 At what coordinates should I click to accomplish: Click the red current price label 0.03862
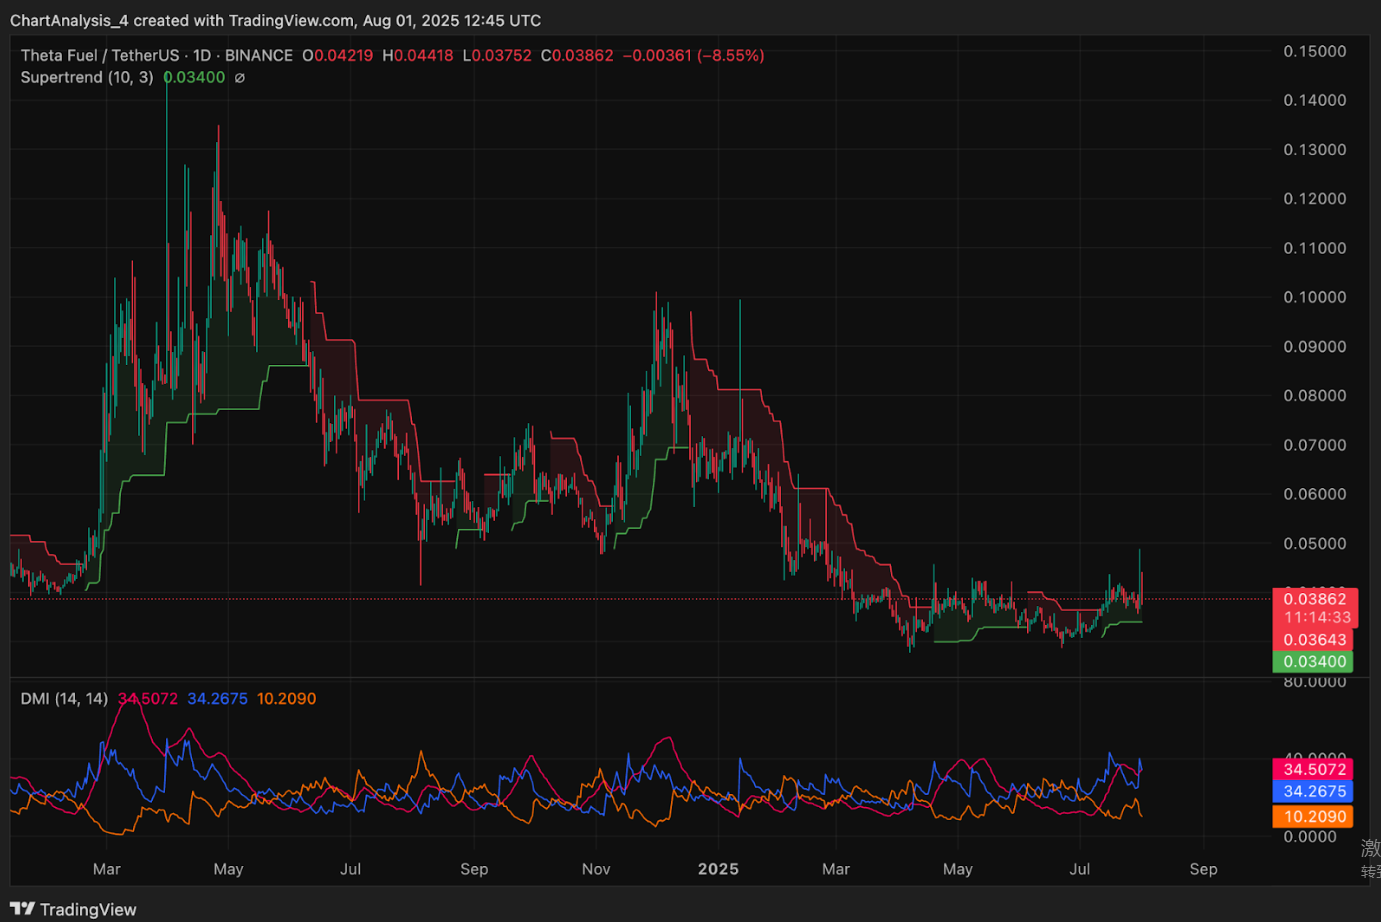click(x=1314, y=599)
